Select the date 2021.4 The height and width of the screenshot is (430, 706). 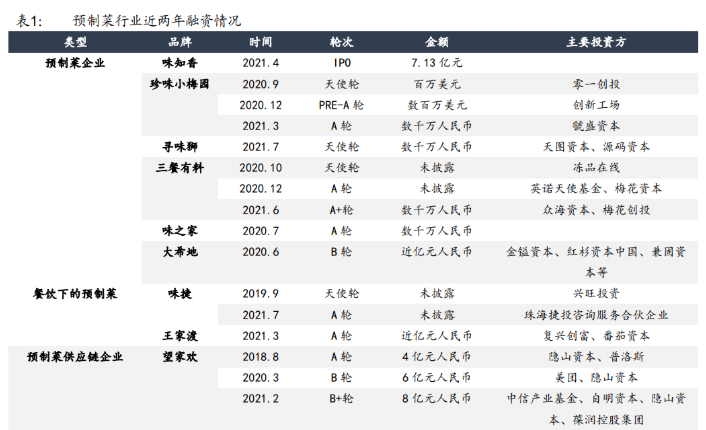(x=261, y=63)
